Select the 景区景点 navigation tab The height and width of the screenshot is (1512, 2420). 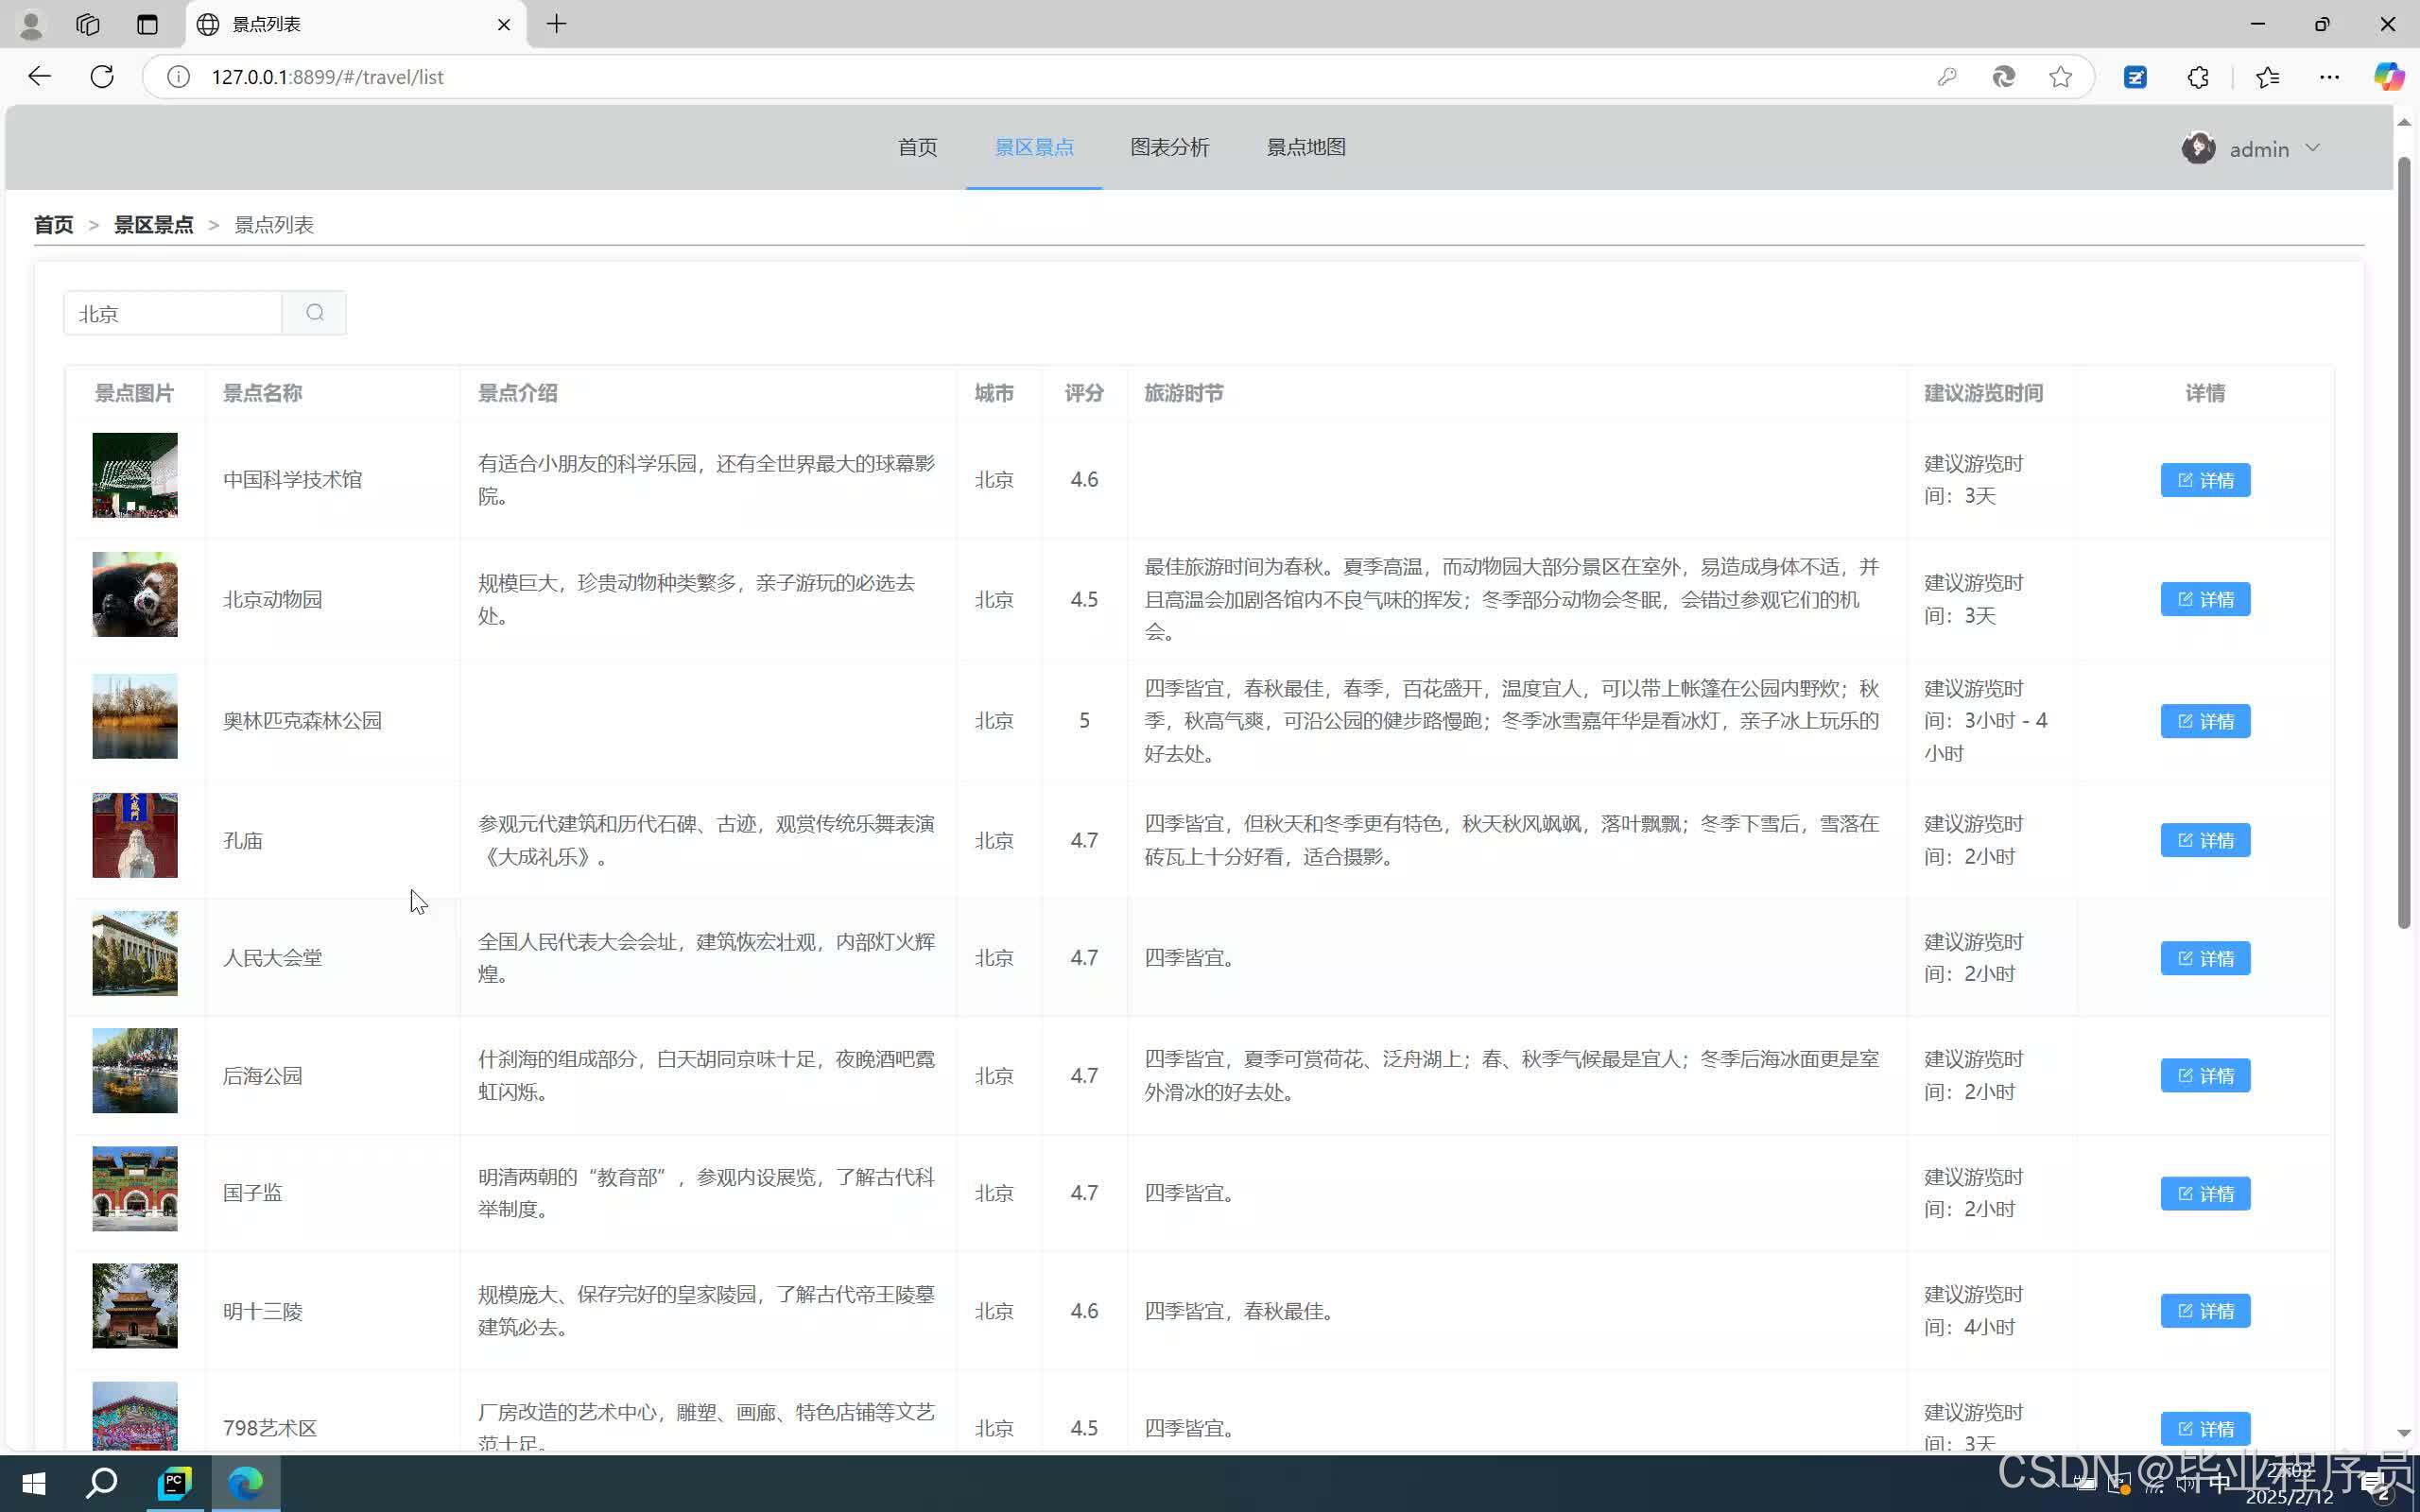click(1033, 148)
